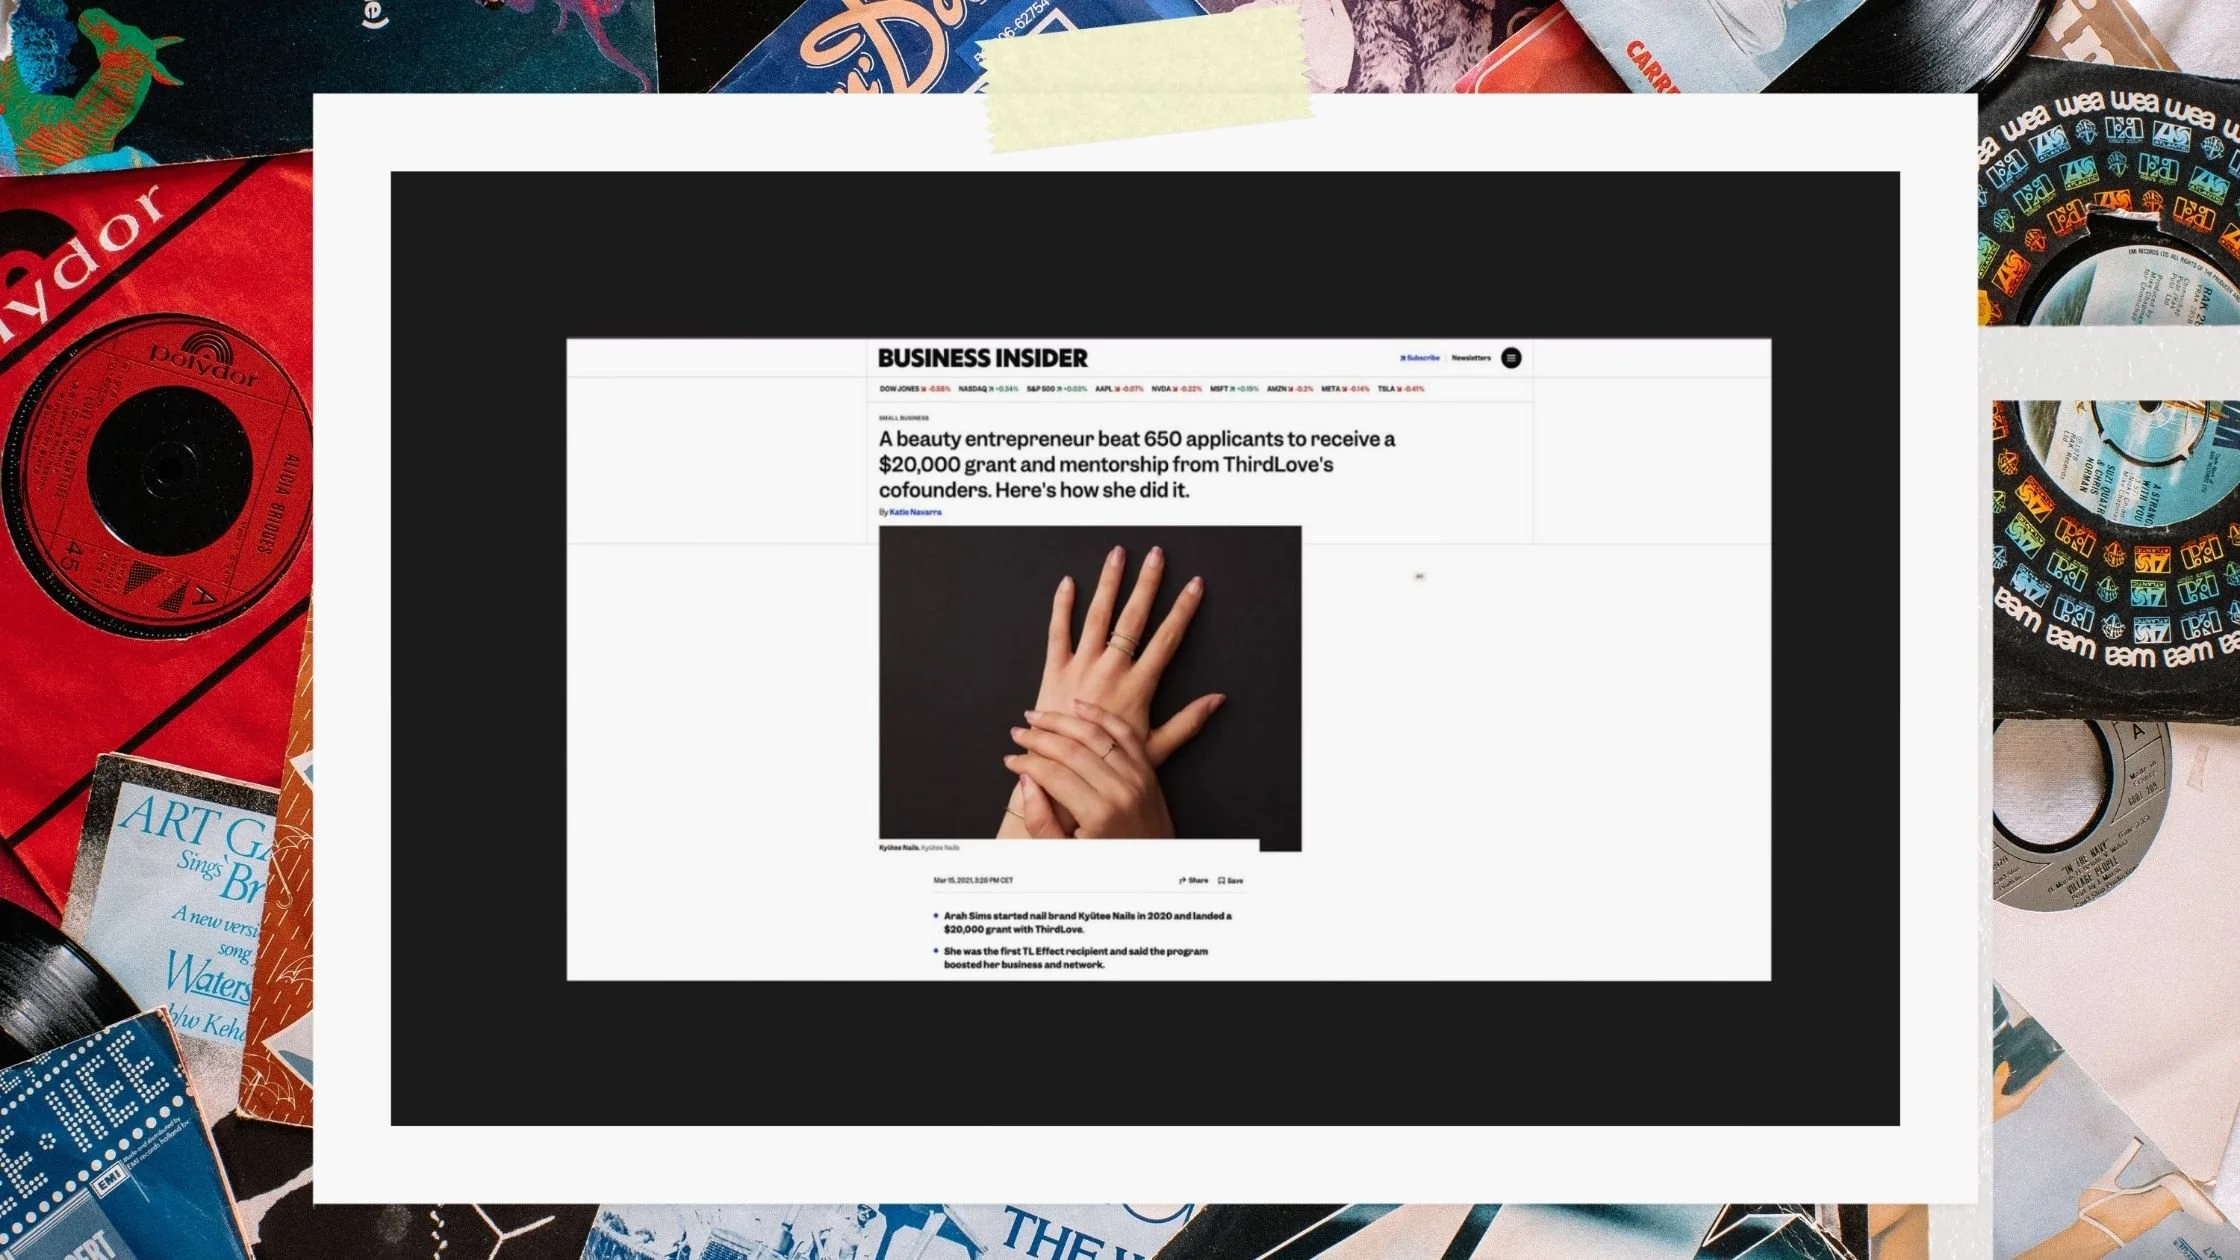Click the red down arrow beside DOW JONES
2240x1260 pixels.
pyautogui.click(x=924, y=389)
